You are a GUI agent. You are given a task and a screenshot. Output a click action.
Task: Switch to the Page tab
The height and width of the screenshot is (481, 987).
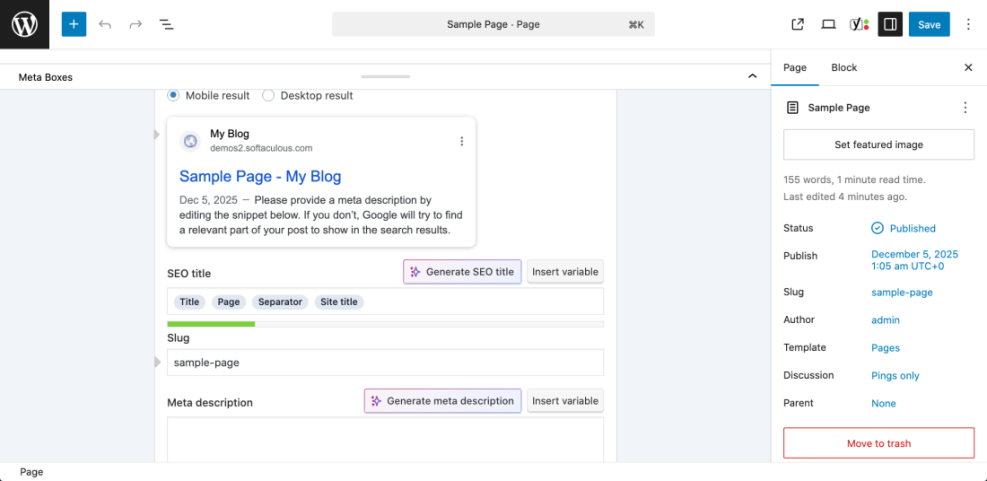(794, 67)
